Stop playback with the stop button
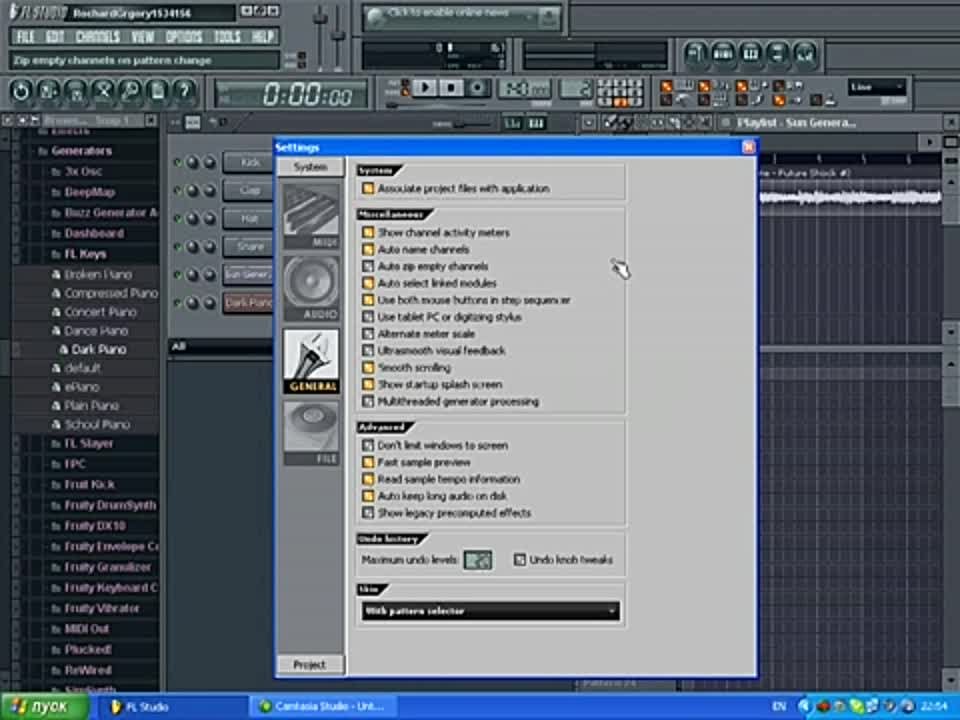 451,88
